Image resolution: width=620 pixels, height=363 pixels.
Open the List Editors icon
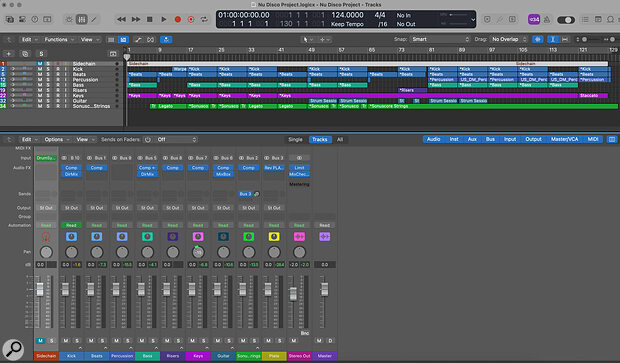point(586,19)
